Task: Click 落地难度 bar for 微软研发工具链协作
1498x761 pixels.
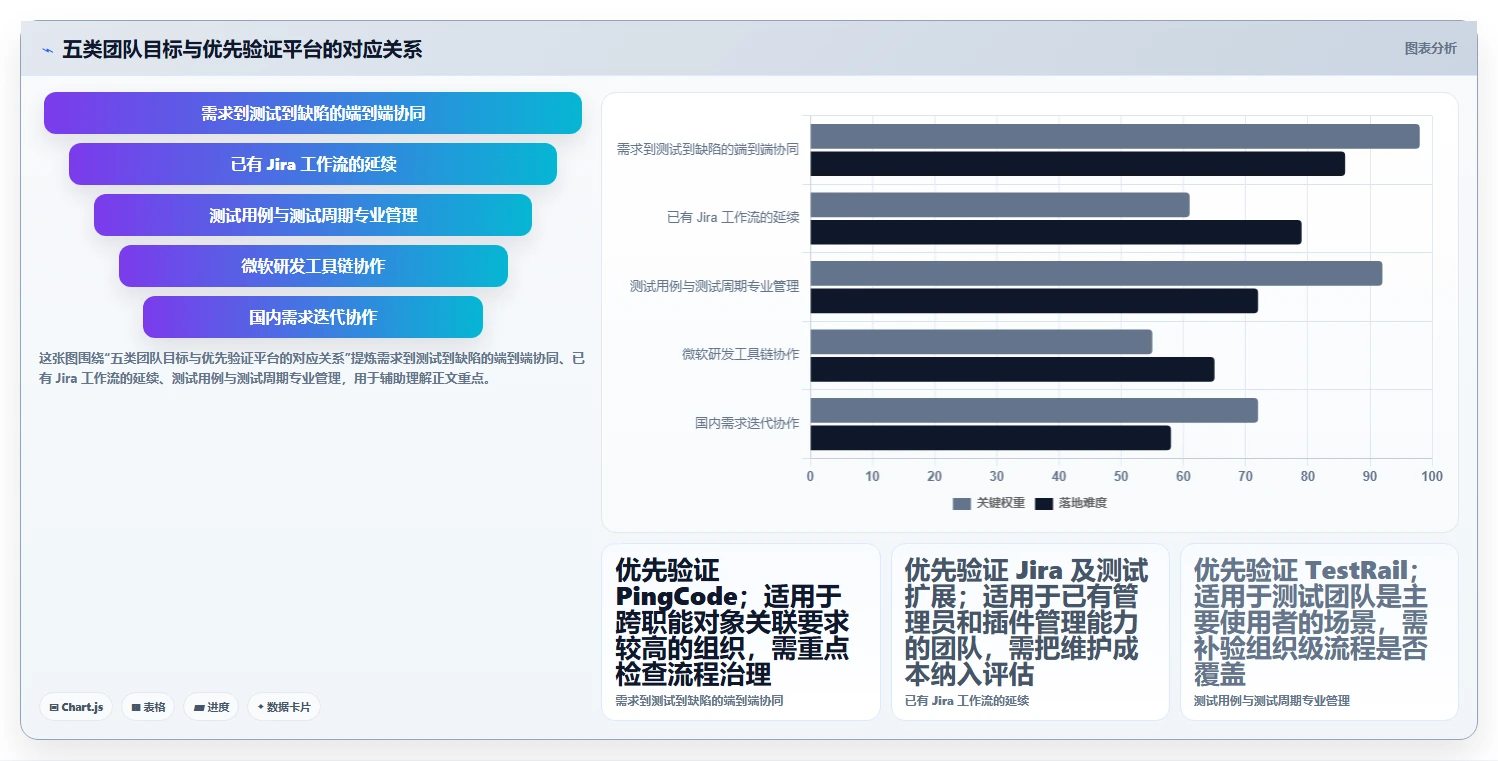Action: [1012, 369]
